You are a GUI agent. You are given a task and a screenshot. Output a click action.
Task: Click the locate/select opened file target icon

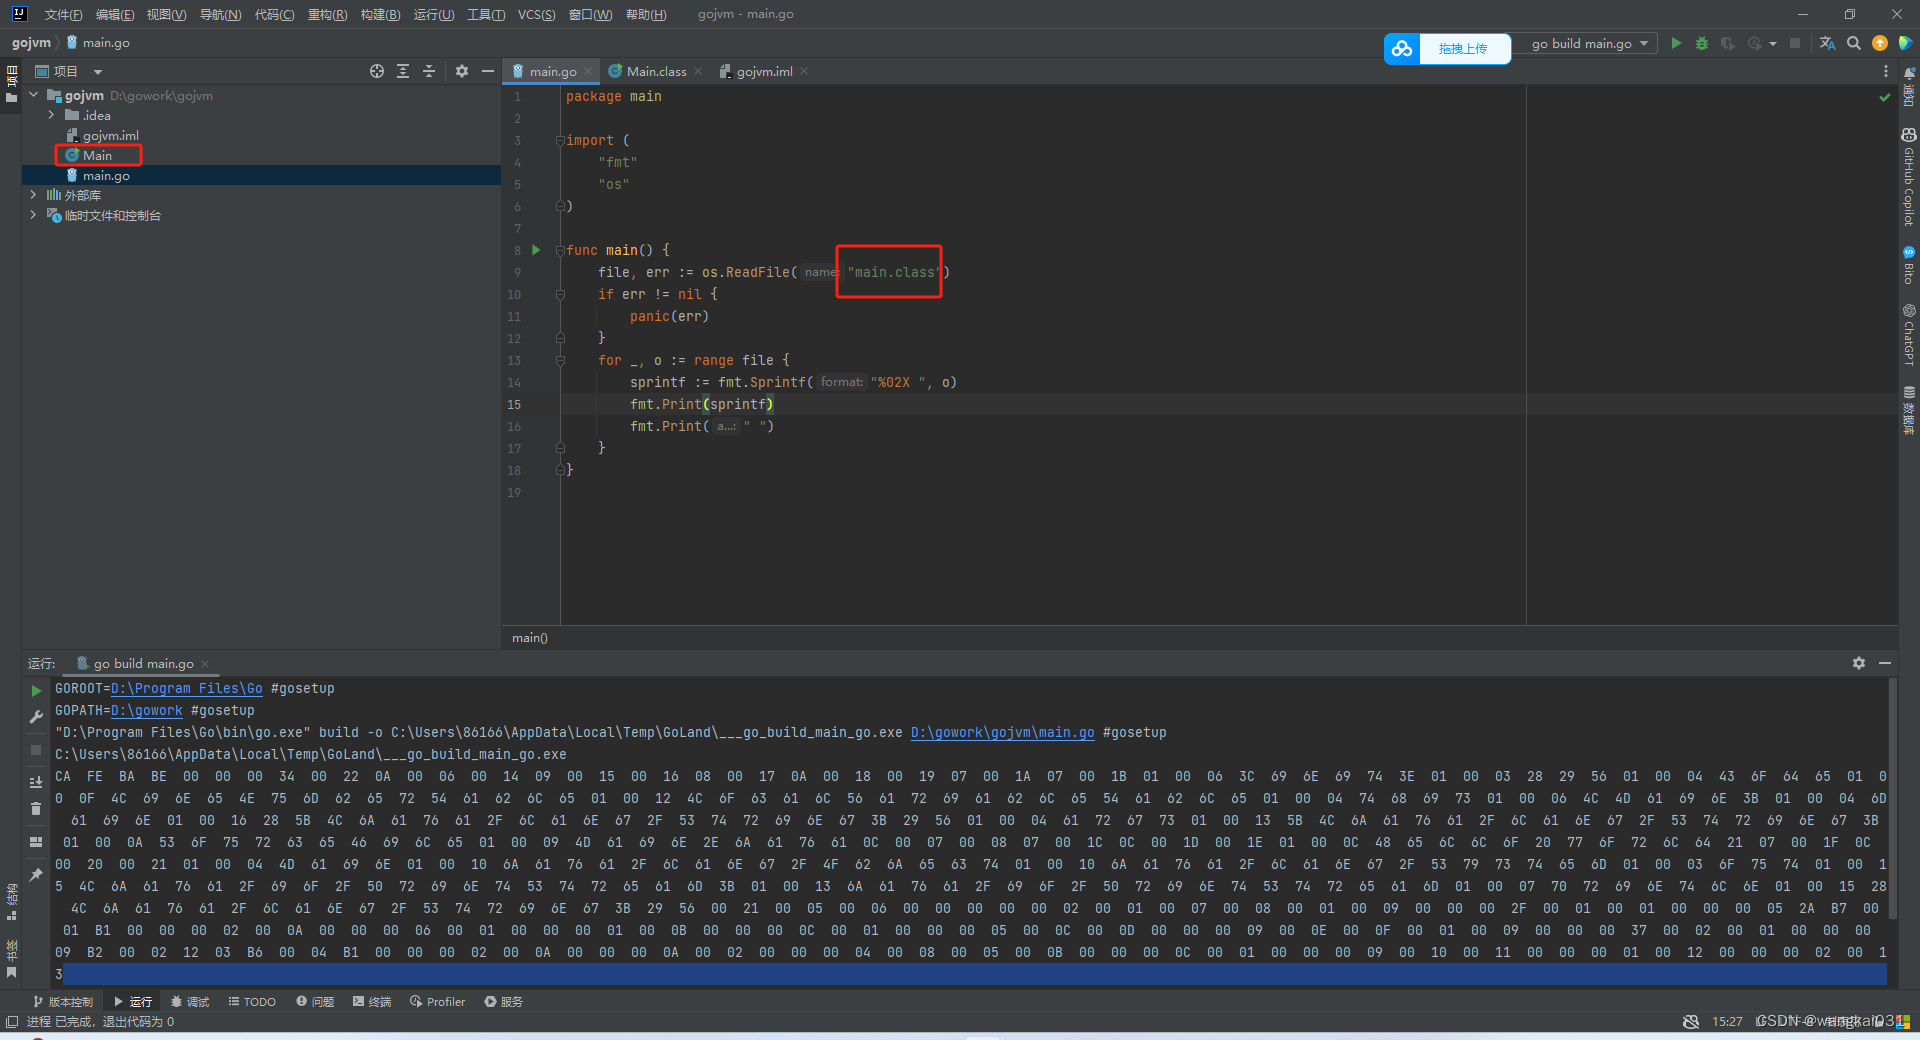pos(377,71)
